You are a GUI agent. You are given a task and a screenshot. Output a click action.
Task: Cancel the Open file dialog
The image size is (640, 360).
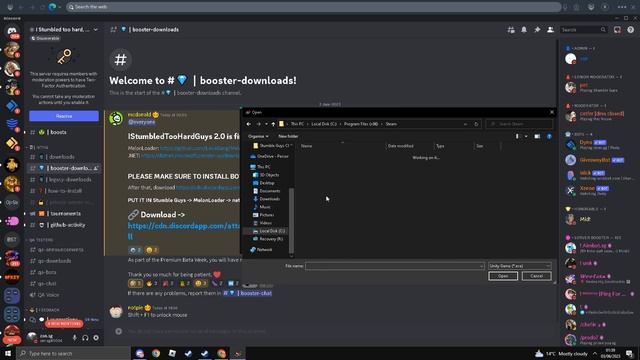(536, 276)
